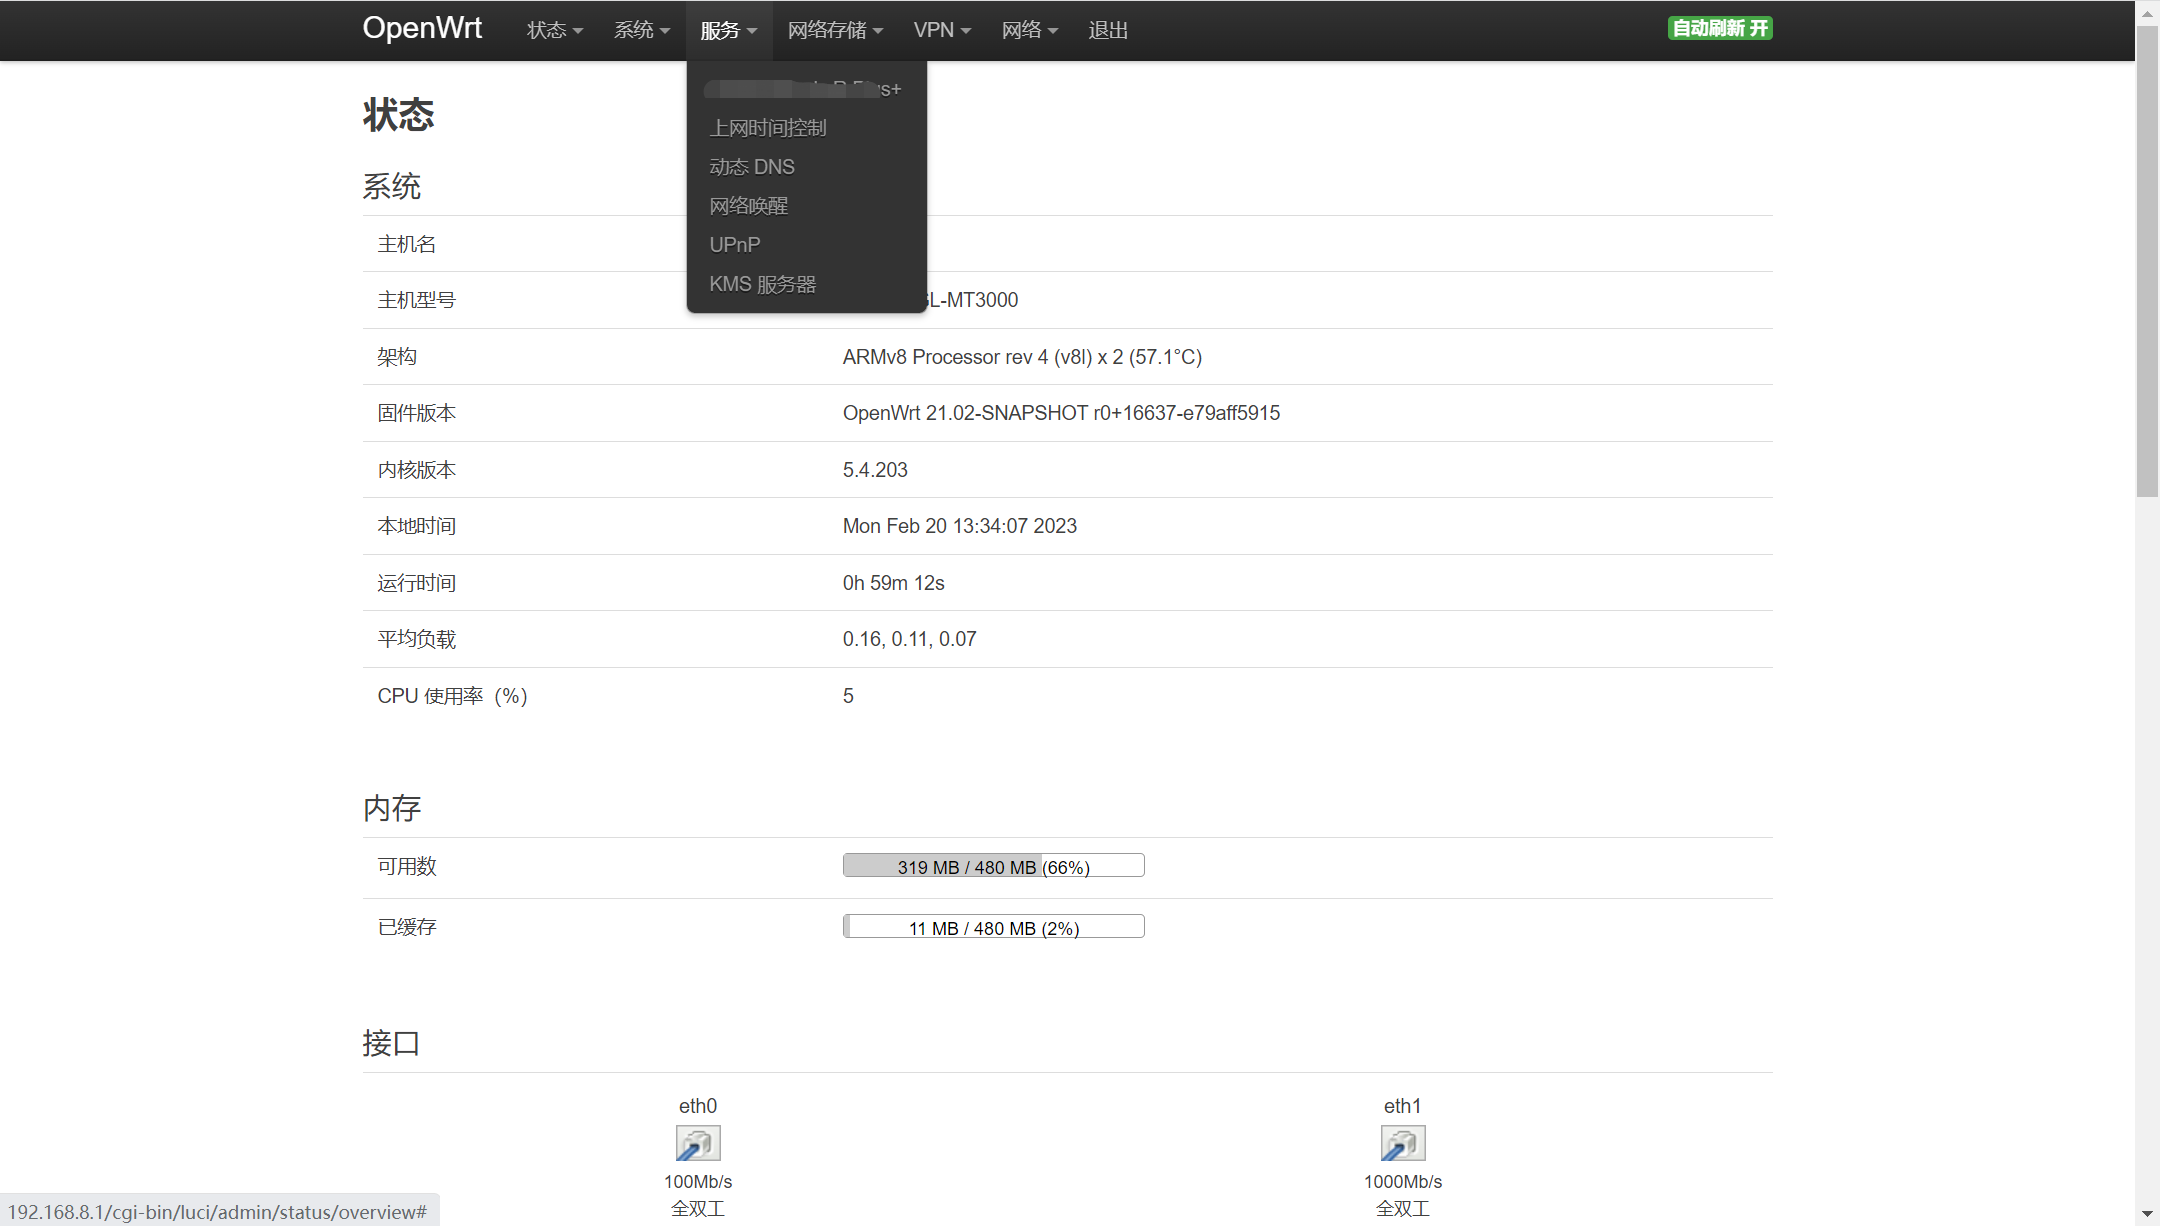The width and height of the screenshot is (2160, 1226).
Task: Click the 退出 logout link
Action: [x=1108, y=30]
